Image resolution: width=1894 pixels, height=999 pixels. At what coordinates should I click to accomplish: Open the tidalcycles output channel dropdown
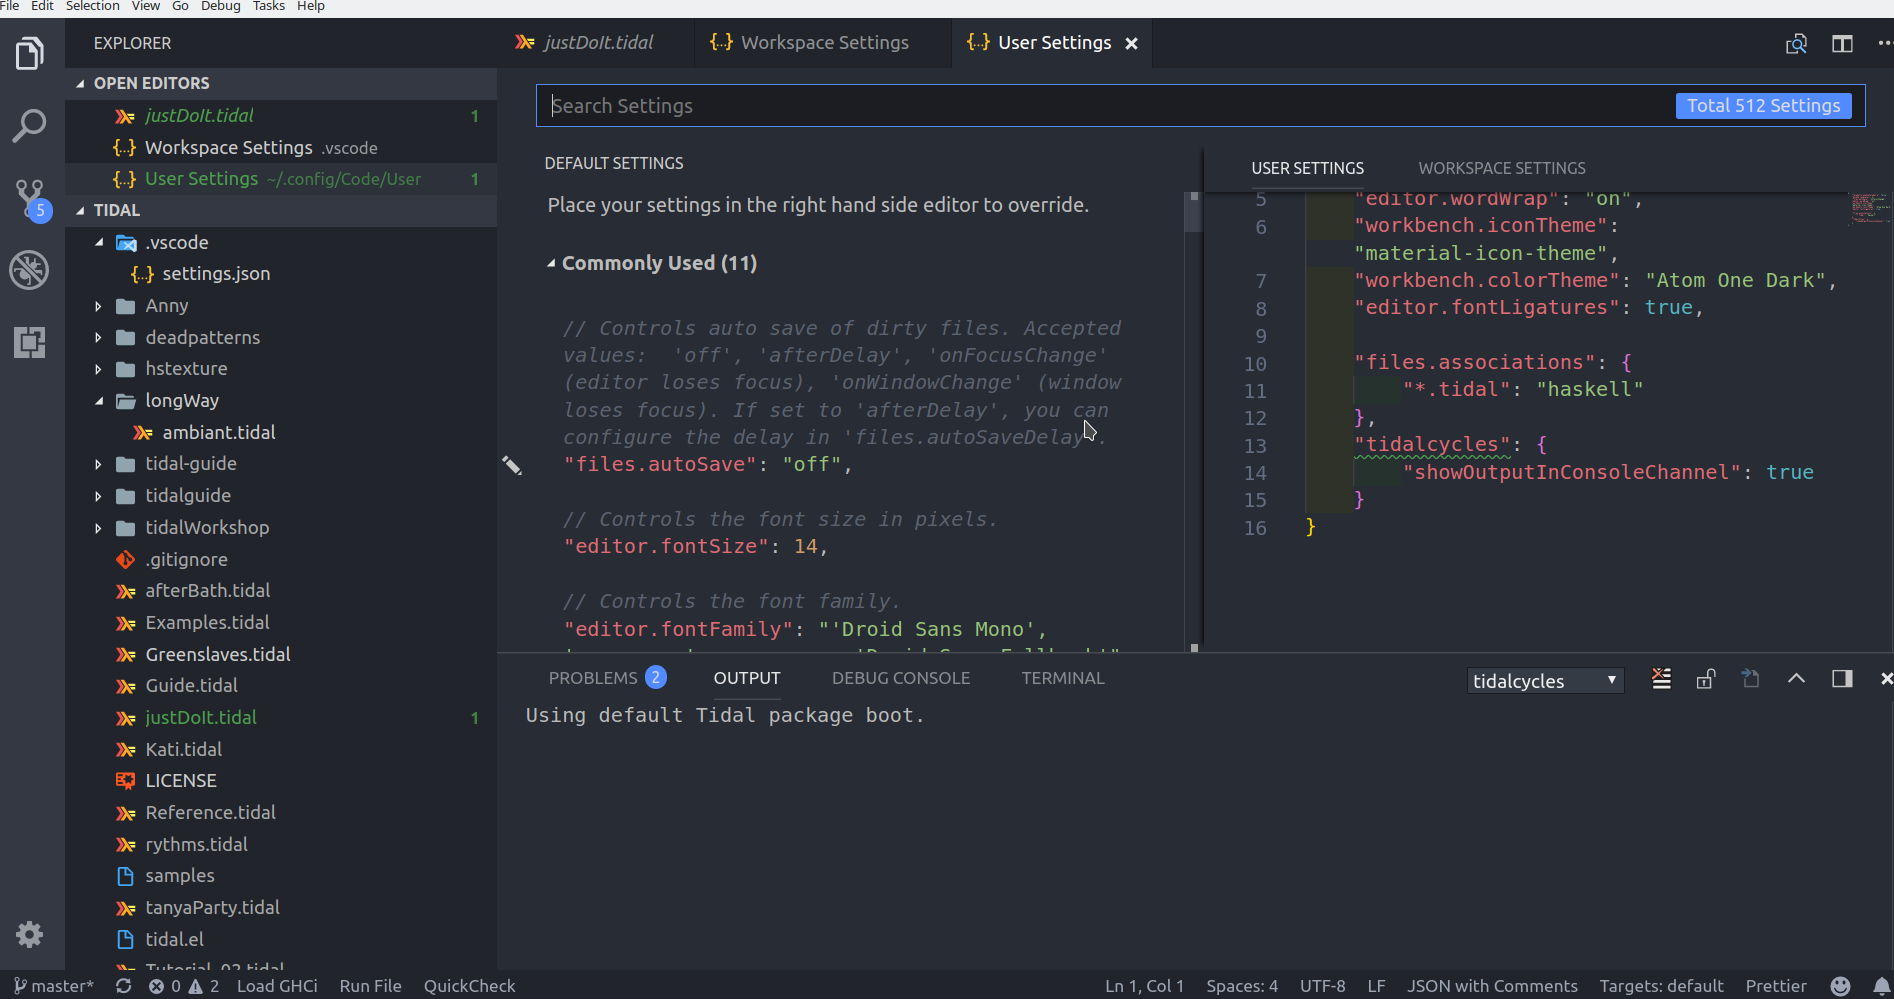tap(1545, 680)
